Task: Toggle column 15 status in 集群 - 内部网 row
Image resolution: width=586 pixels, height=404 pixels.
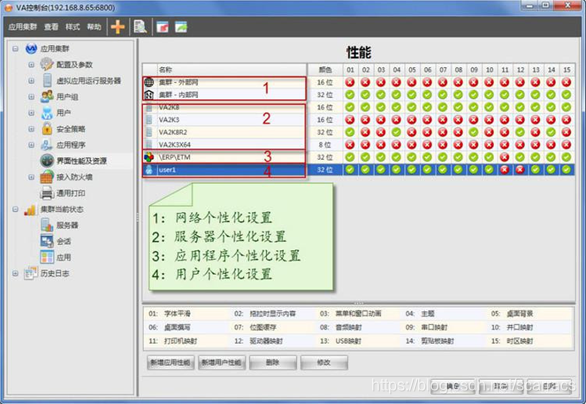Action: (x=567, y=95)
